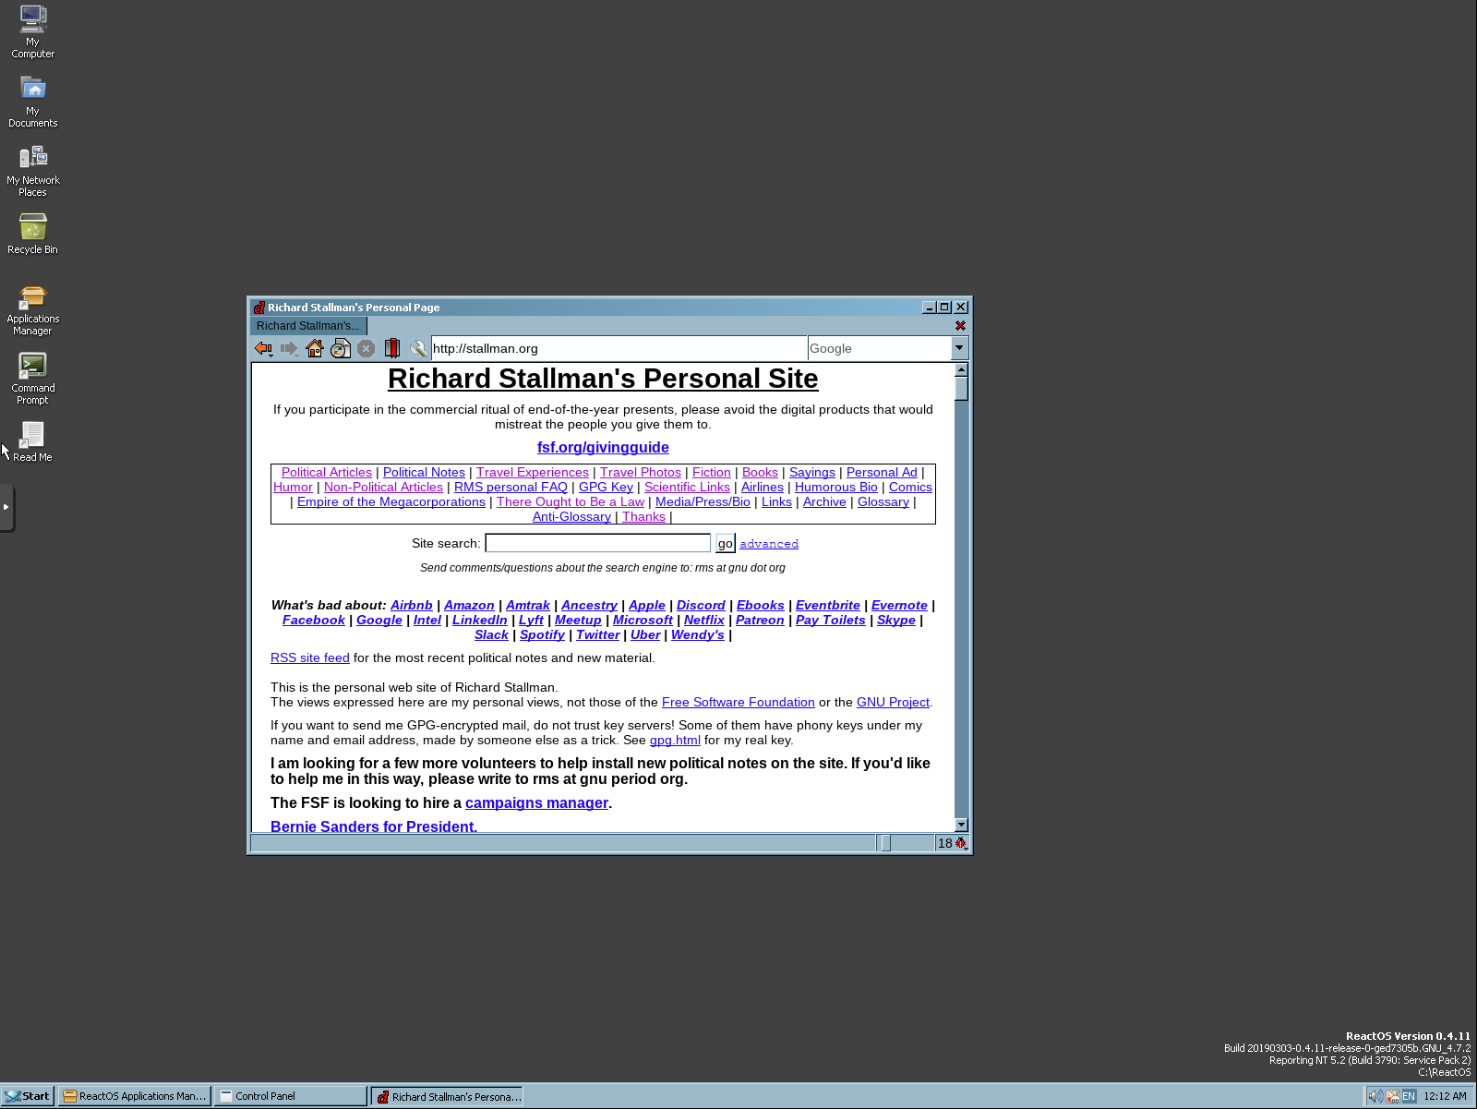
Task: Switch to ReactOS Applications Manager taskbar button
Action: tap(134, 1096)
